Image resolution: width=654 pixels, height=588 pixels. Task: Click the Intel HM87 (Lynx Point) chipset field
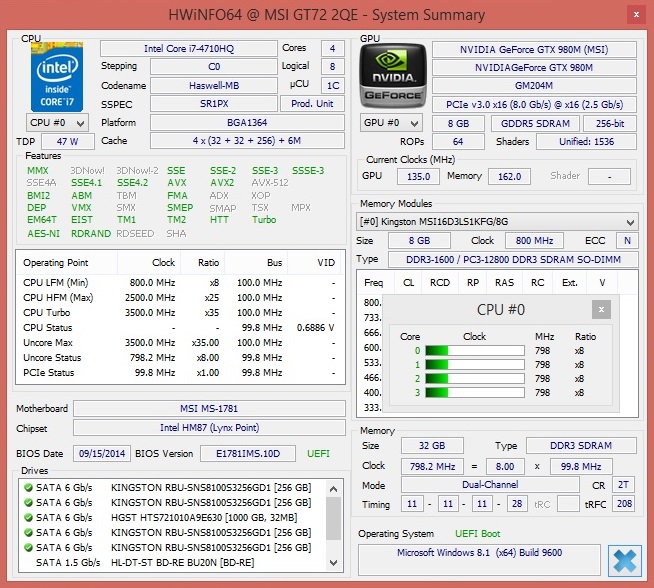click(x=209, y=427)
